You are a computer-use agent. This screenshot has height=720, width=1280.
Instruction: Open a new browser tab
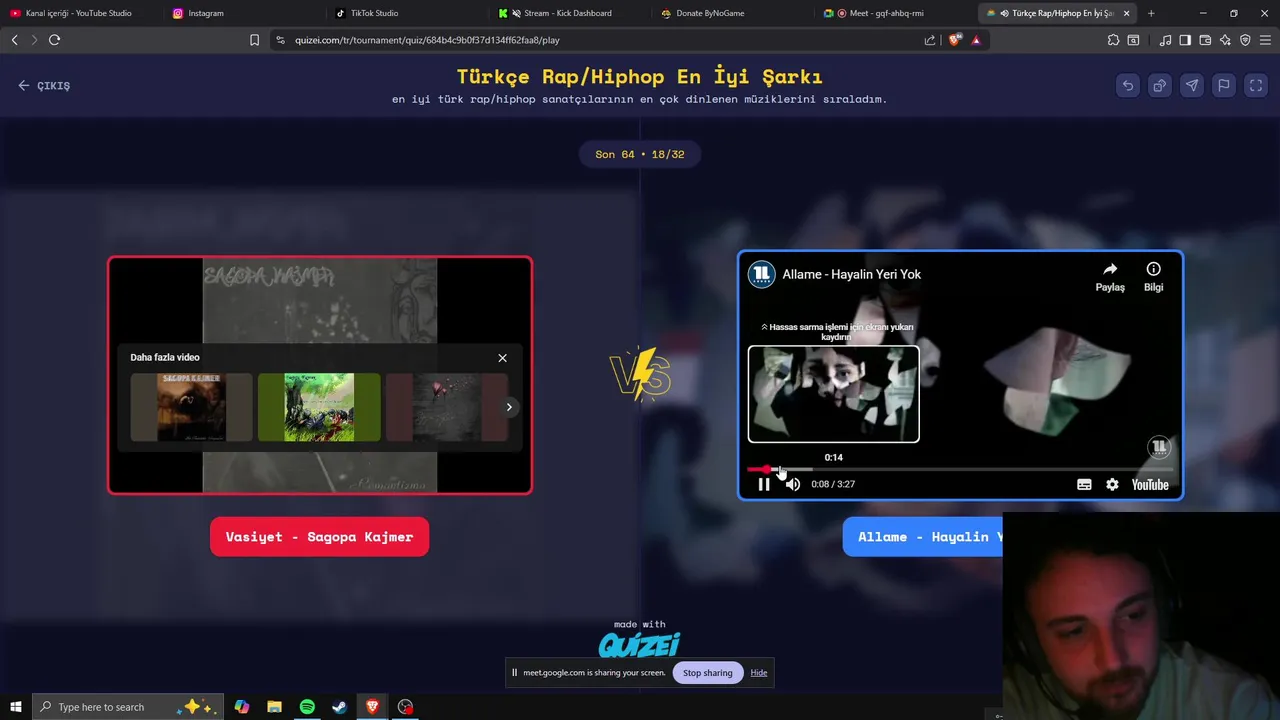click(1151, 13)
